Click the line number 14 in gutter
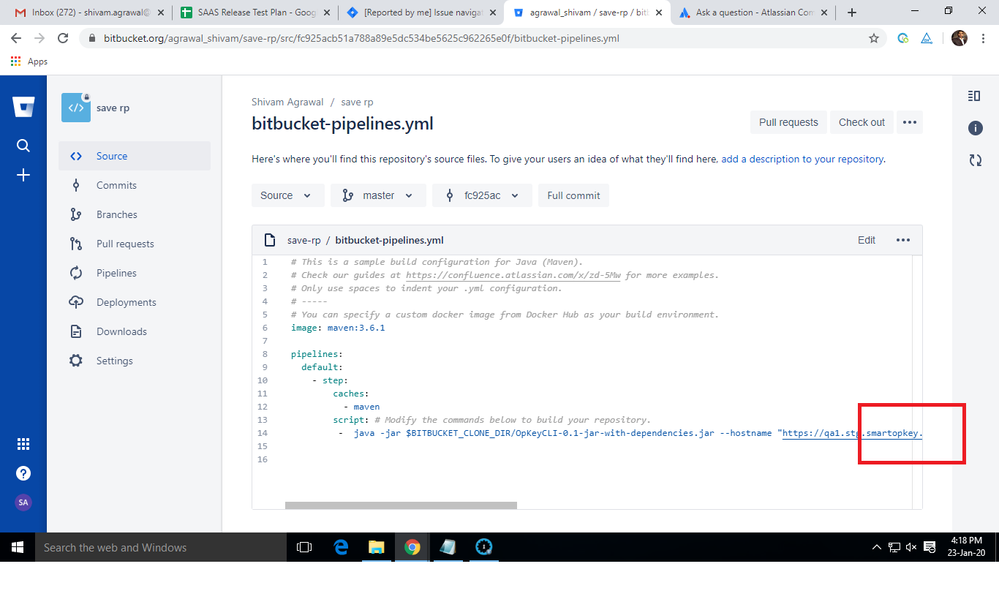Screen dimensions: 999x594 [x=262, y=433]
